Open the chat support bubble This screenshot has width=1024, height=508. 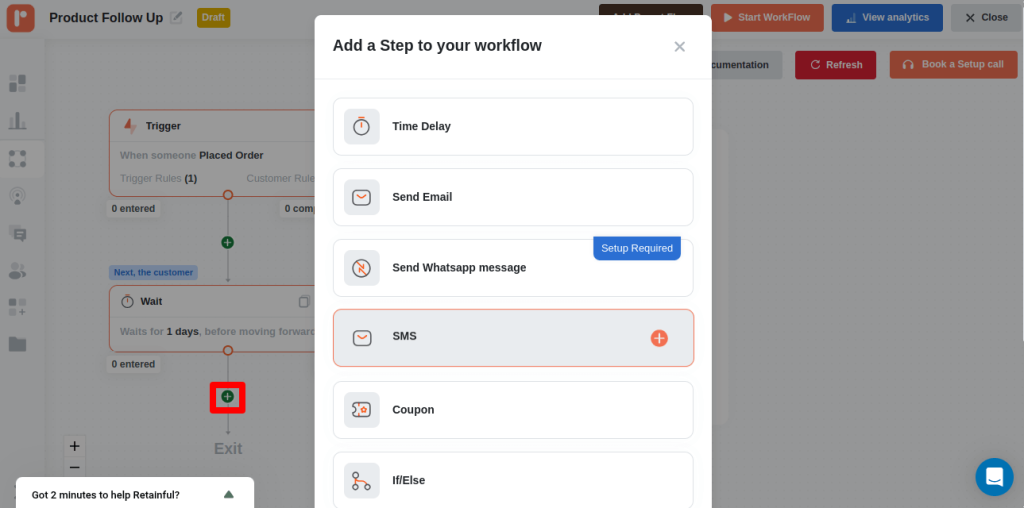[994, 477]
